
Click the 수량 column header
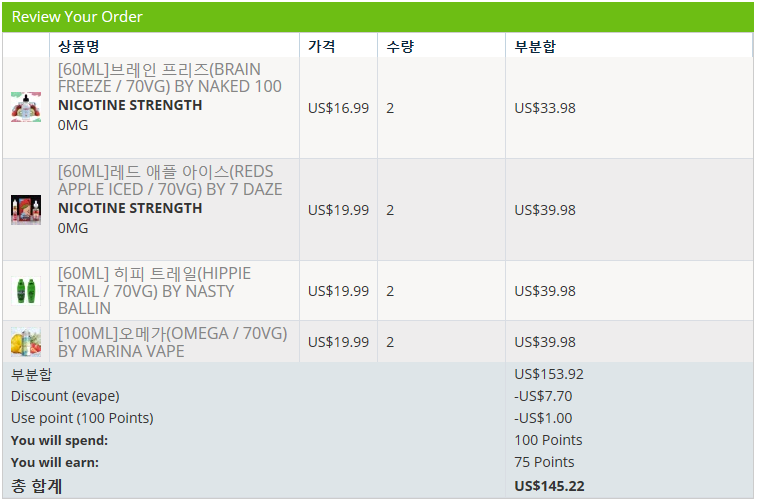(x=400, y=46)
